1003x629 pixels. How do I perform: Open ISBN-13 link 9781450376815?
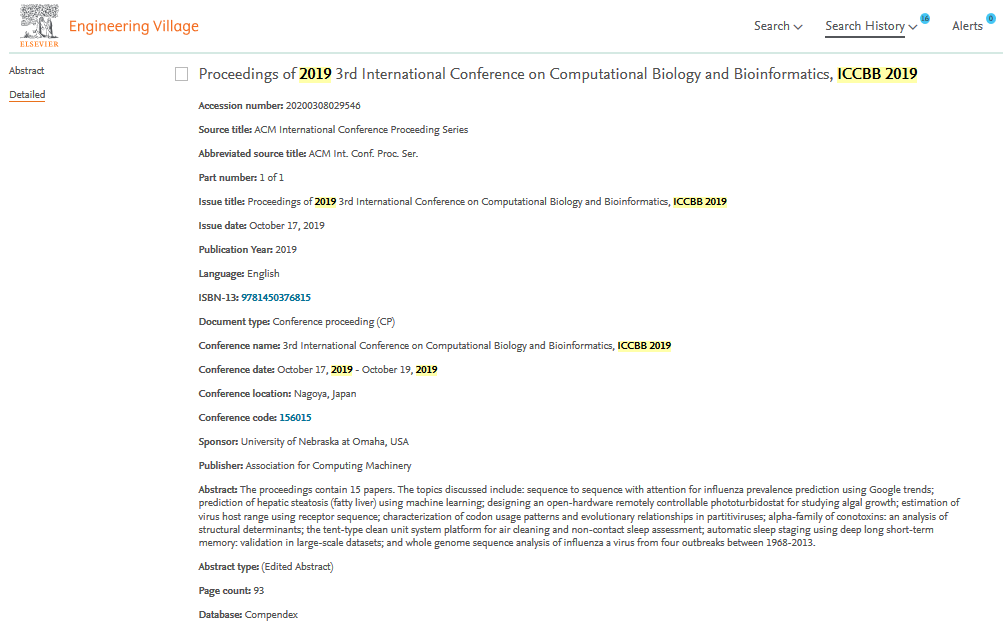[x=276, y=298]
